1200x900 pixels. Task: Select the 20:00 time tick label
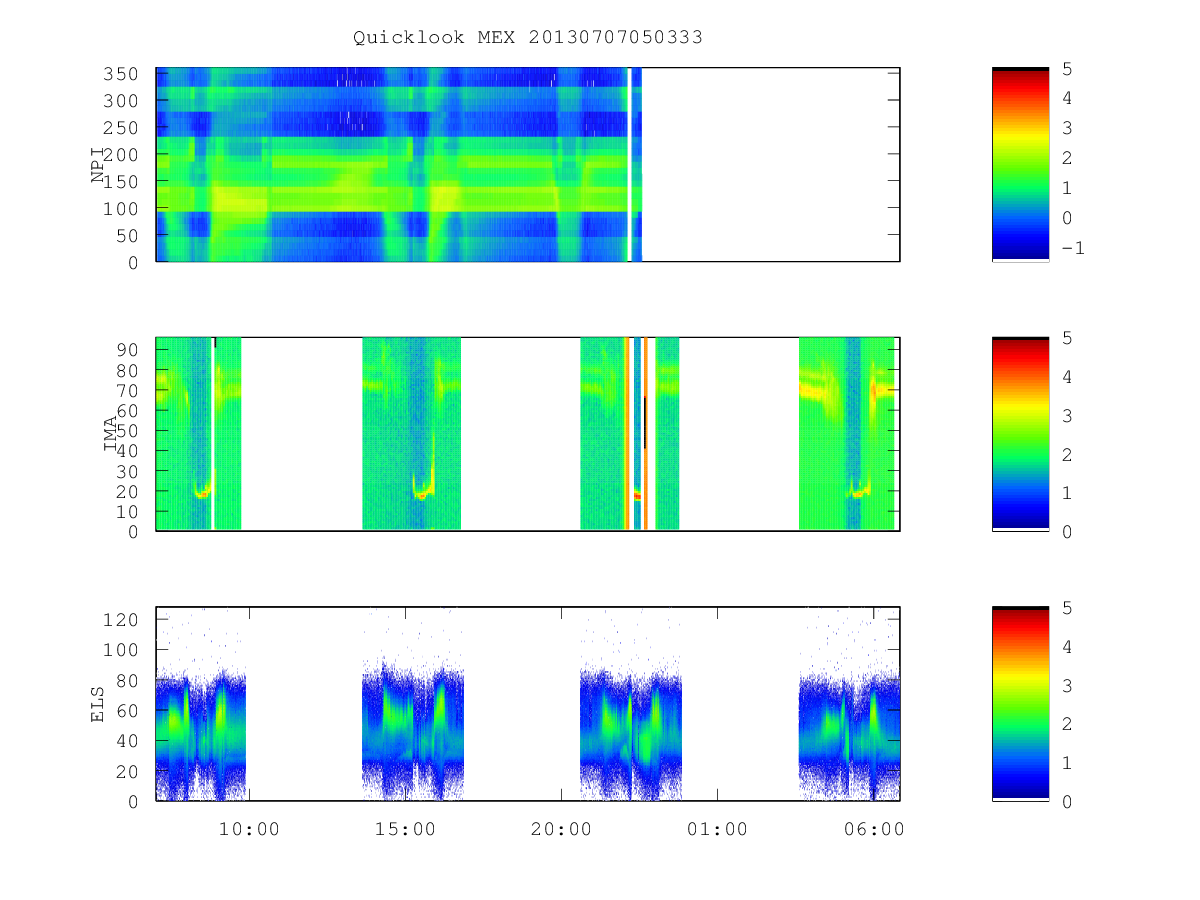tap(561, 829)
